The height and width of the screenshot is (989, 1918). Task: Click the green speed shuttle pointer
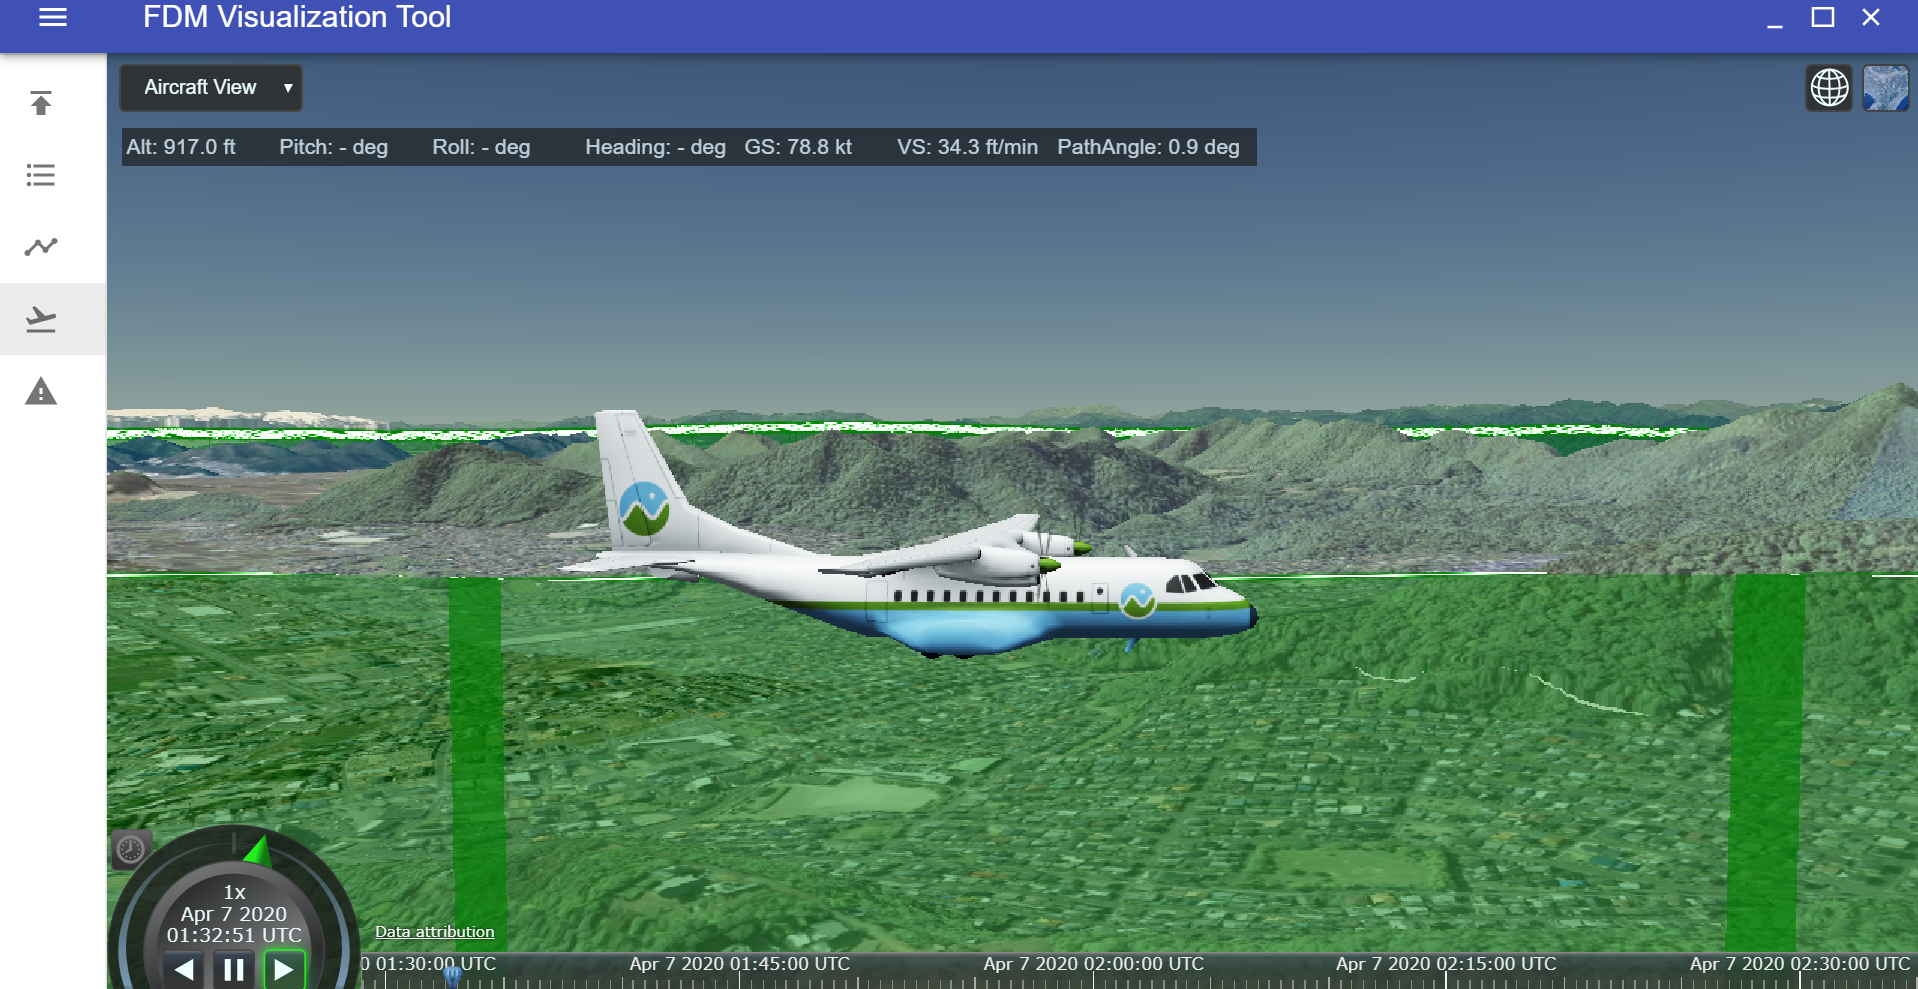(259, 850)
